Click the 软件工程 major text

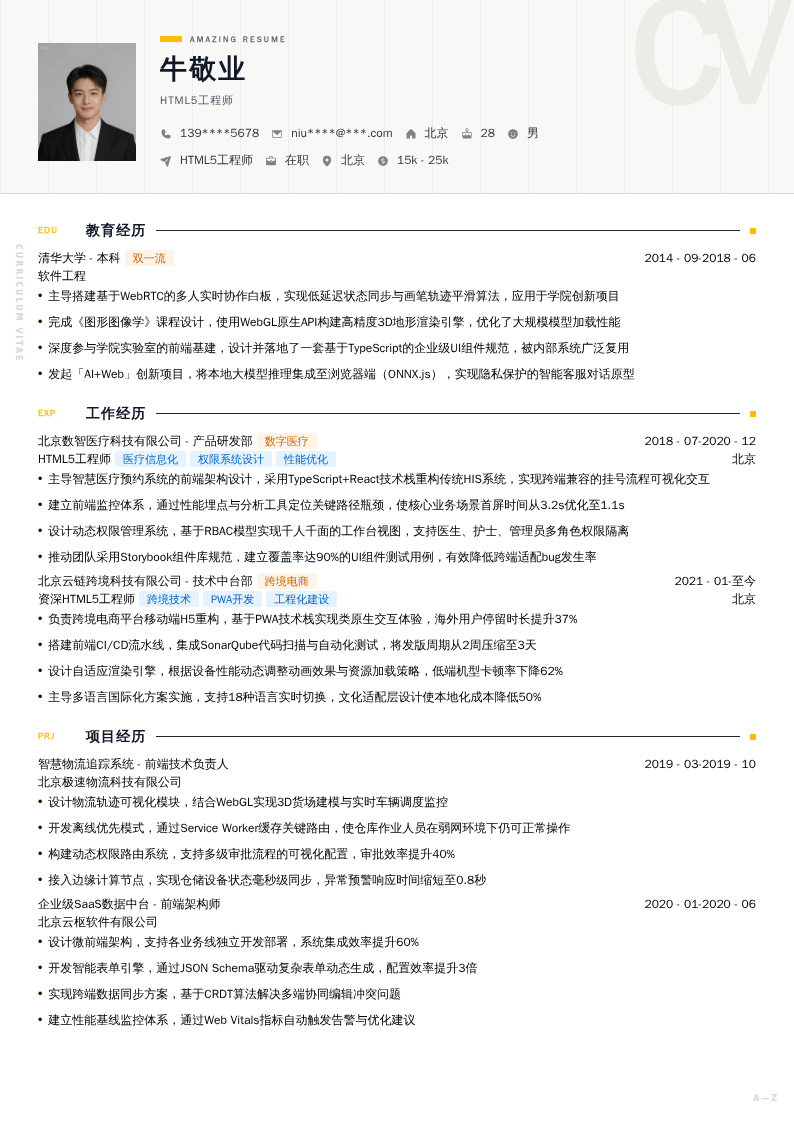(62, 276)
